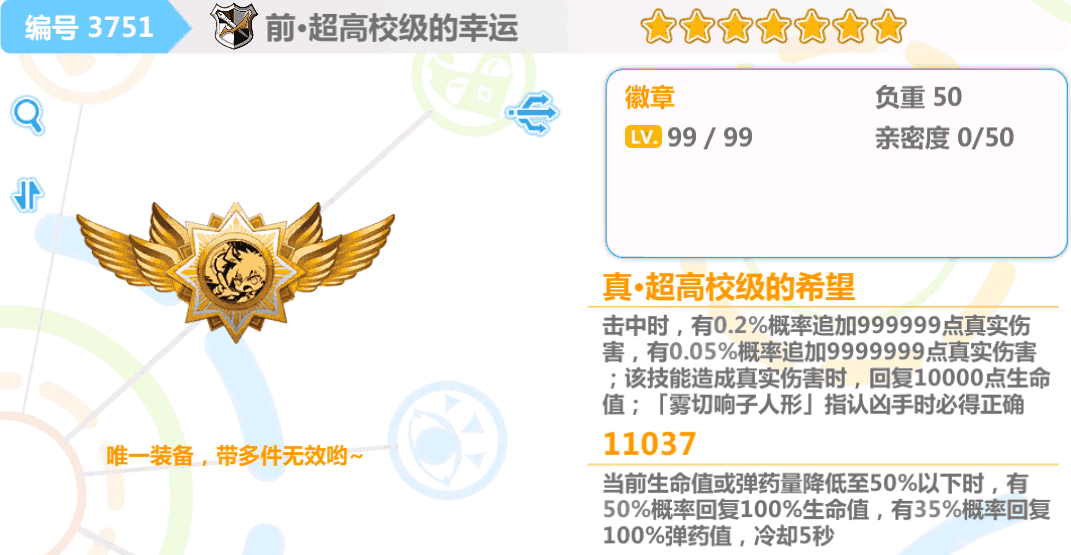
Task: Click the orange LV. level badge
Action: click(x=643, y=137)
